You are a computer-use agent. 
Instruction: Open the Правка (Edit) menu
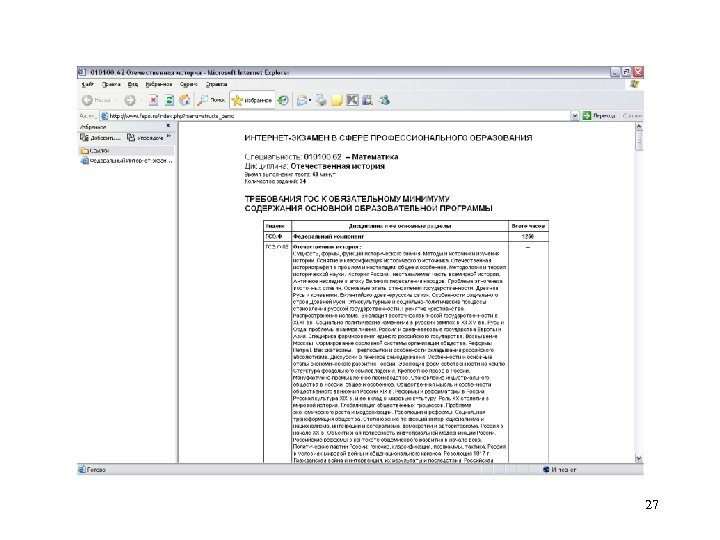point(111,84)
